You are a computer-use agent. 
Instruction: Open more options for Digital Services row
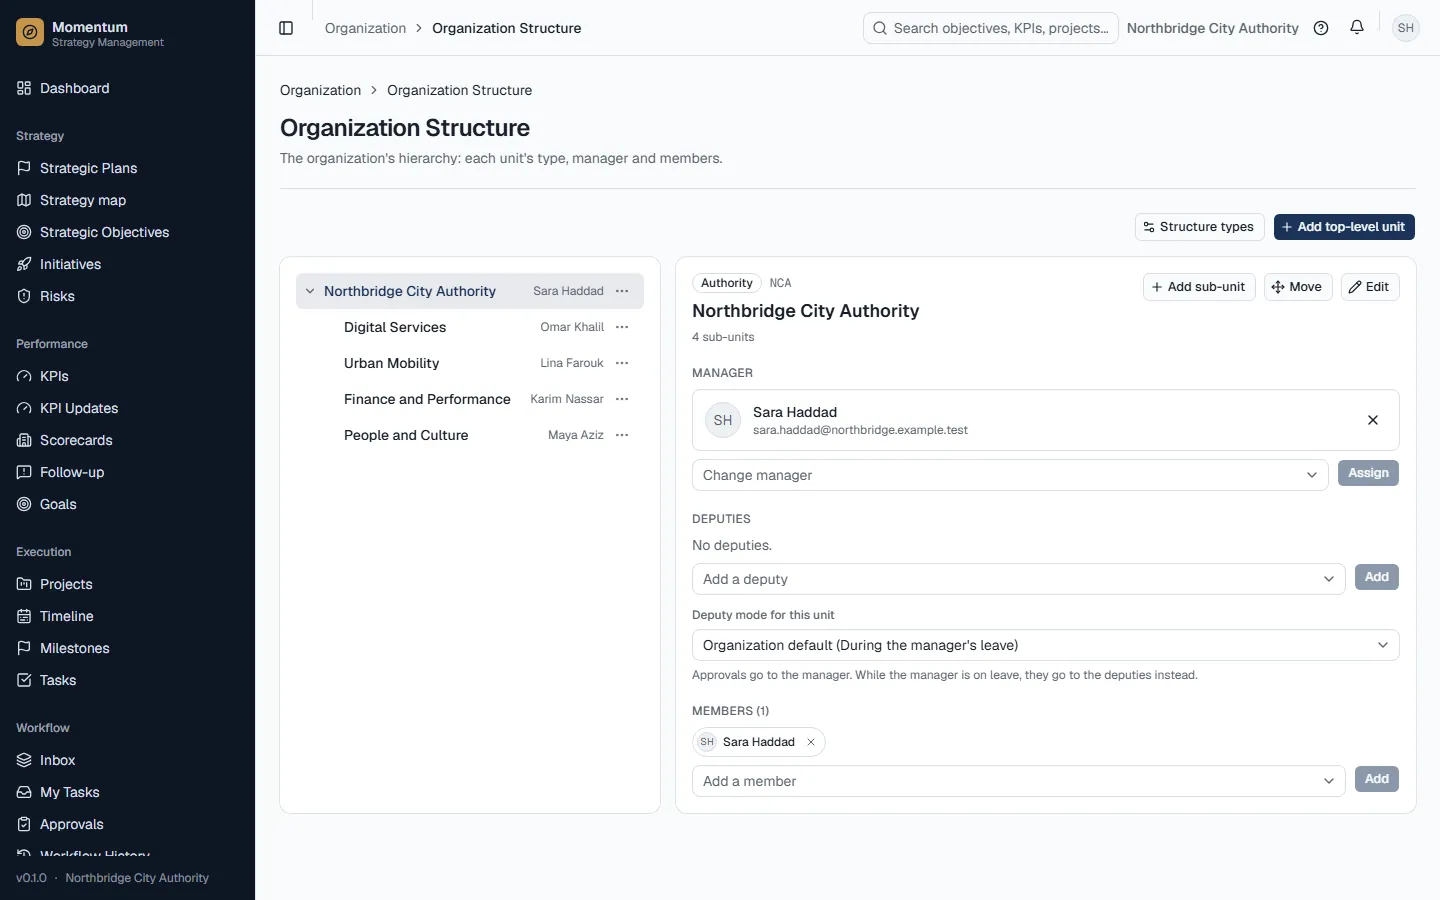(x=622, y=327)
